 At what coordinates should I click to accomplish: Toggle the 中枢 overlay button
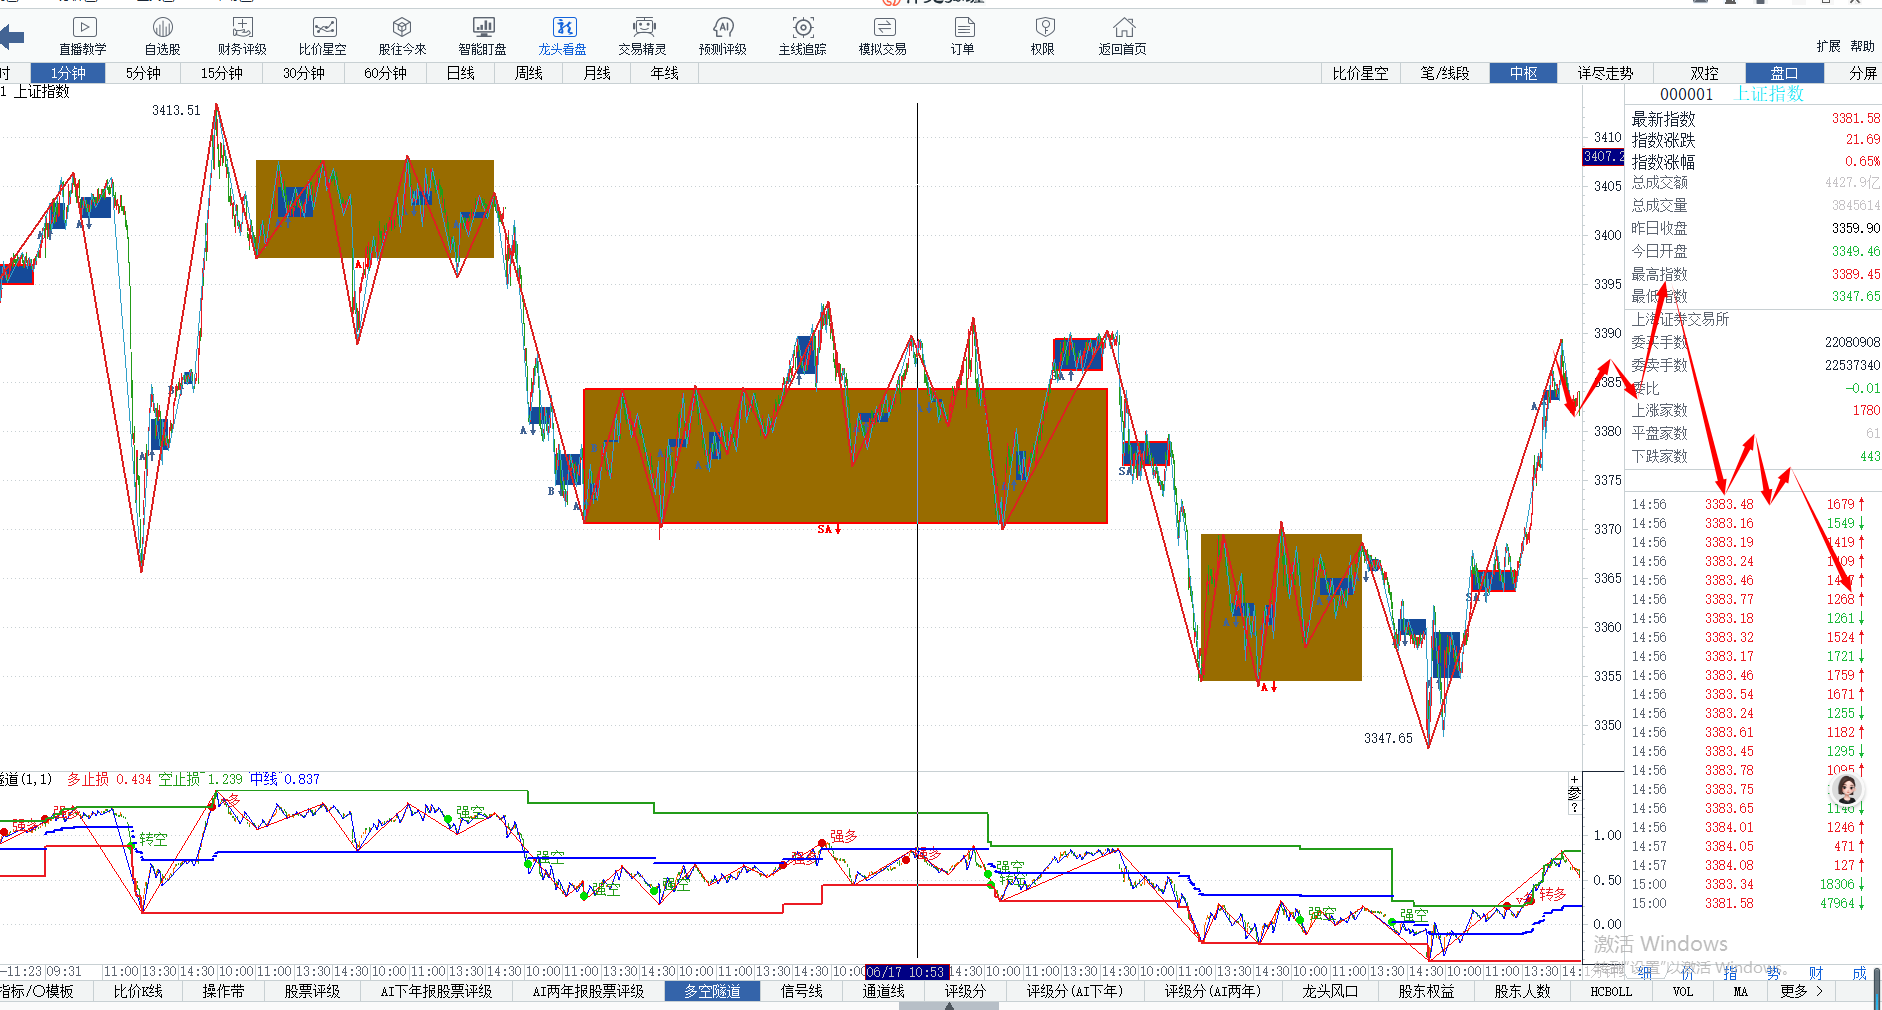(1523, 73)
